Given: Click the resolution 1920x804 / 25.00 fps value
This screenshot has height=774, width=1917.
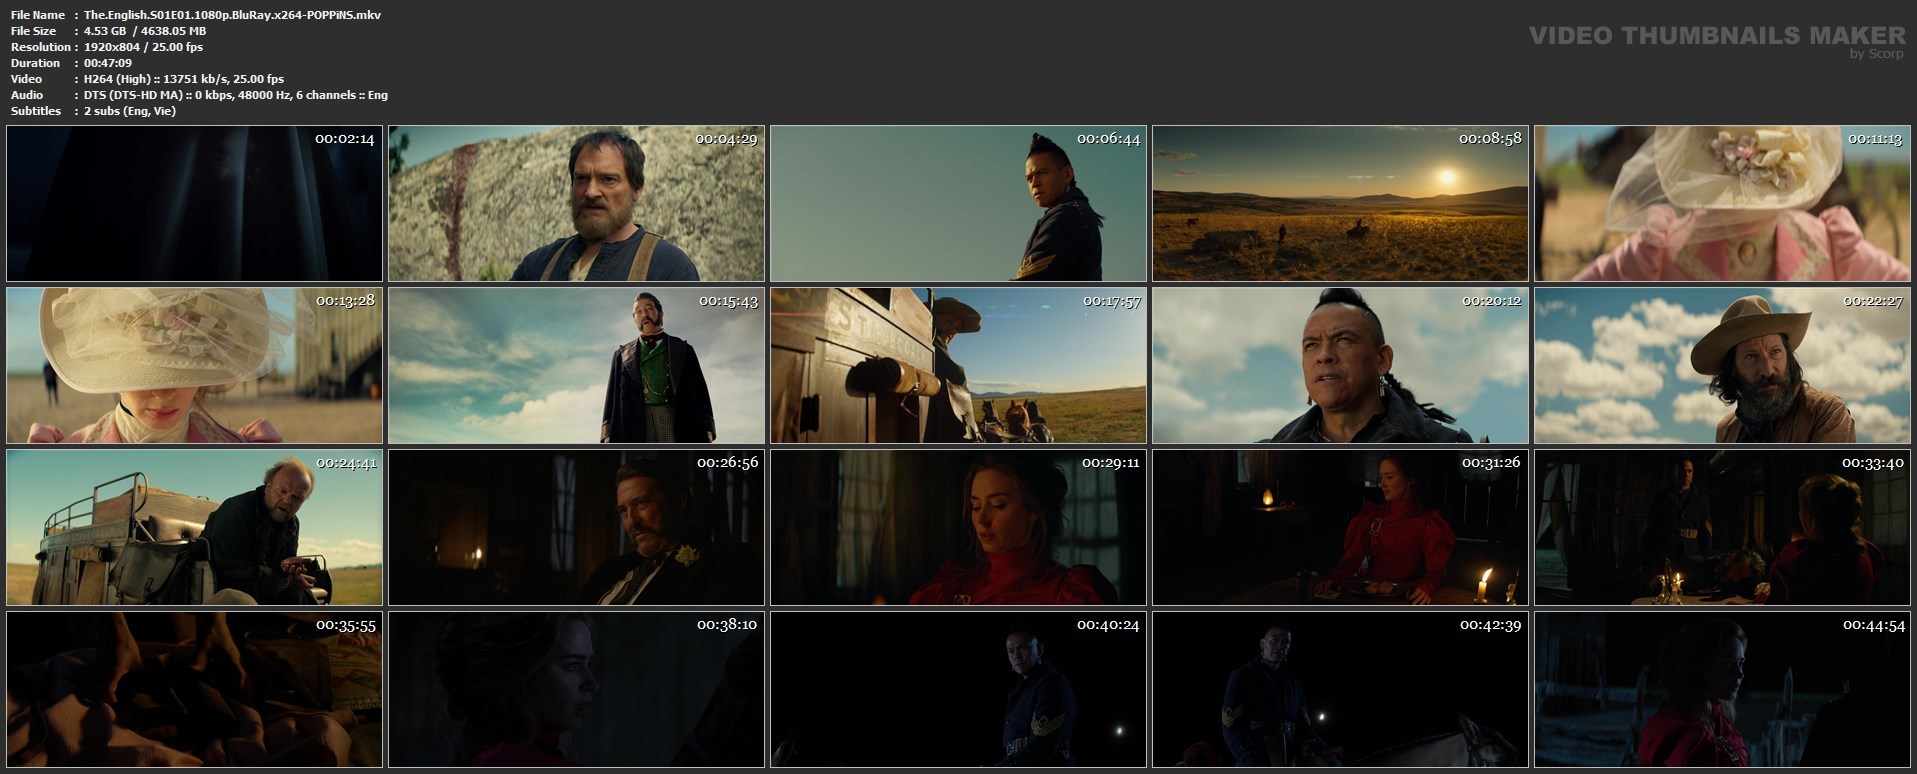Looking at the screenshot, I should coord(143,47).
